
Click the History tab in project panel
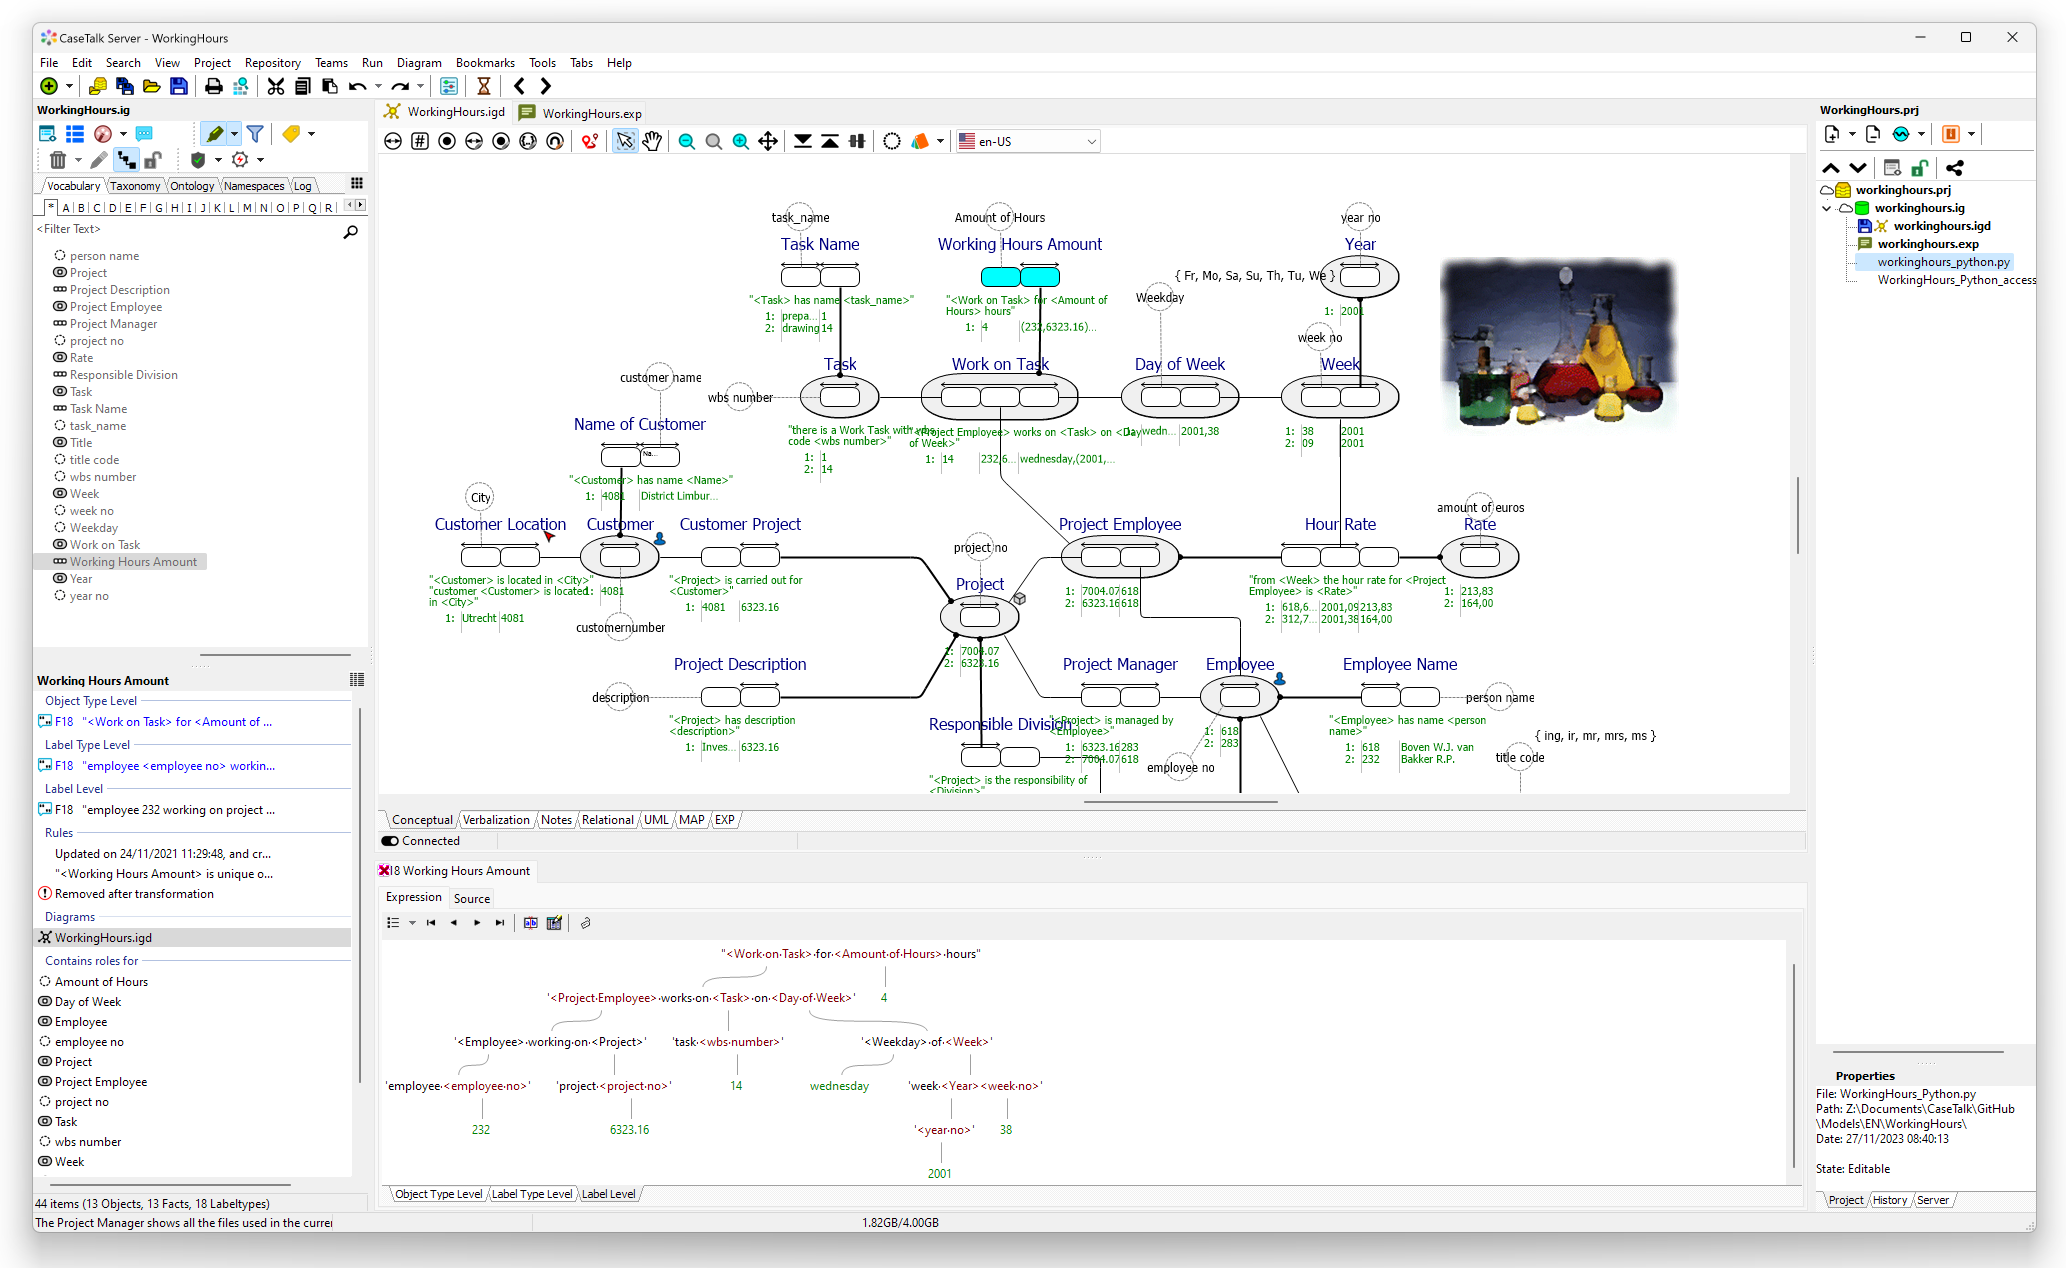tap(1889, 1200)
